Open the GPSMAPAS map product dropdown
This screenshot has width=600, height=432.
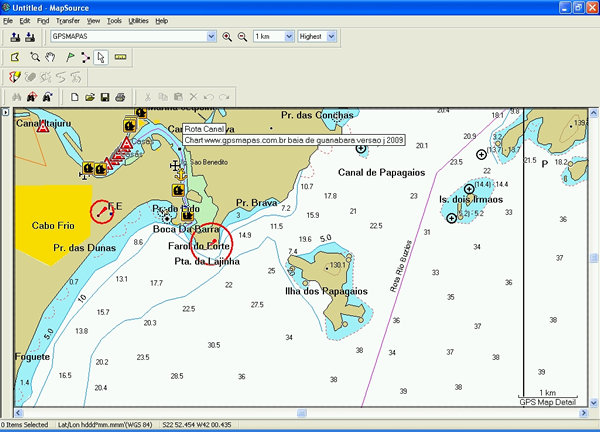click(211, 37)
